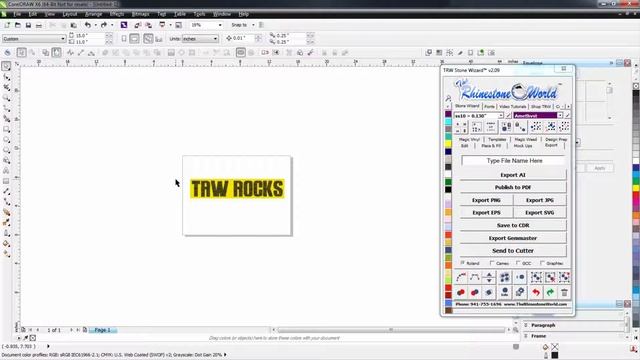Viewport: 640px width, 360px height.
Task: Check the Roland cutter checkbox
Action: (462, 263)
